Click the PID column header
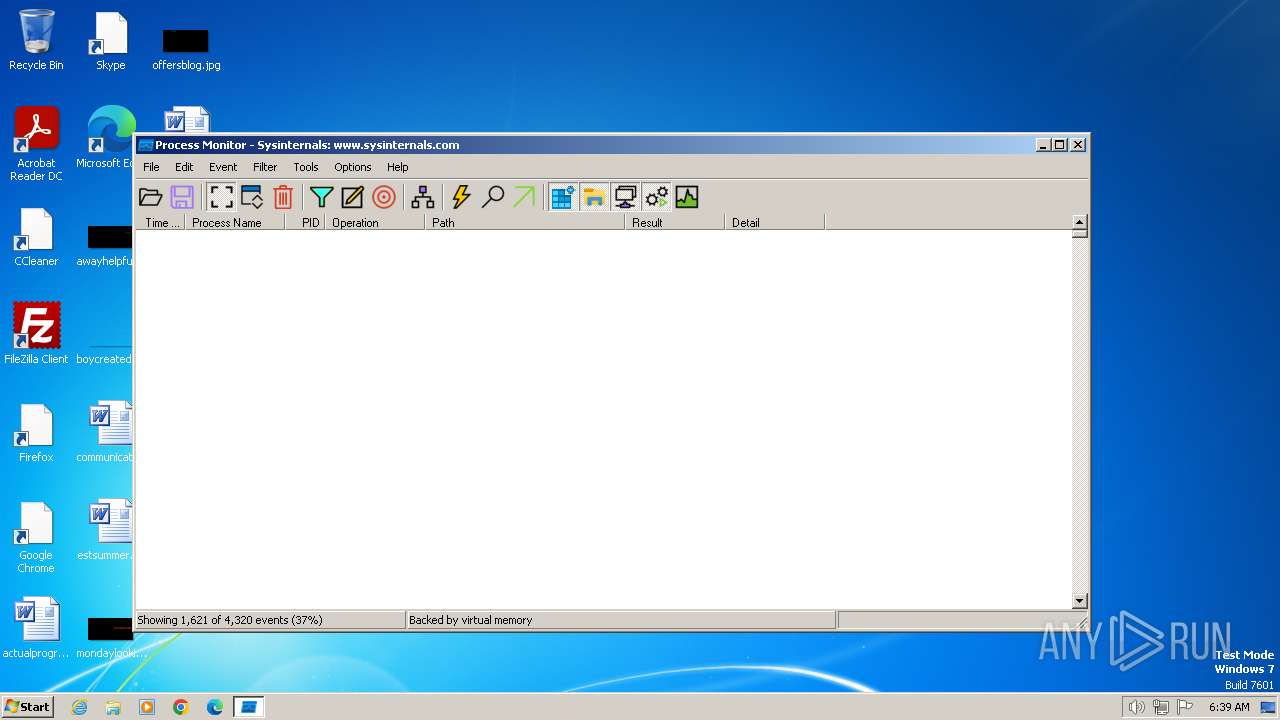Screen dimensions: 1280x720 pos(305,222)
